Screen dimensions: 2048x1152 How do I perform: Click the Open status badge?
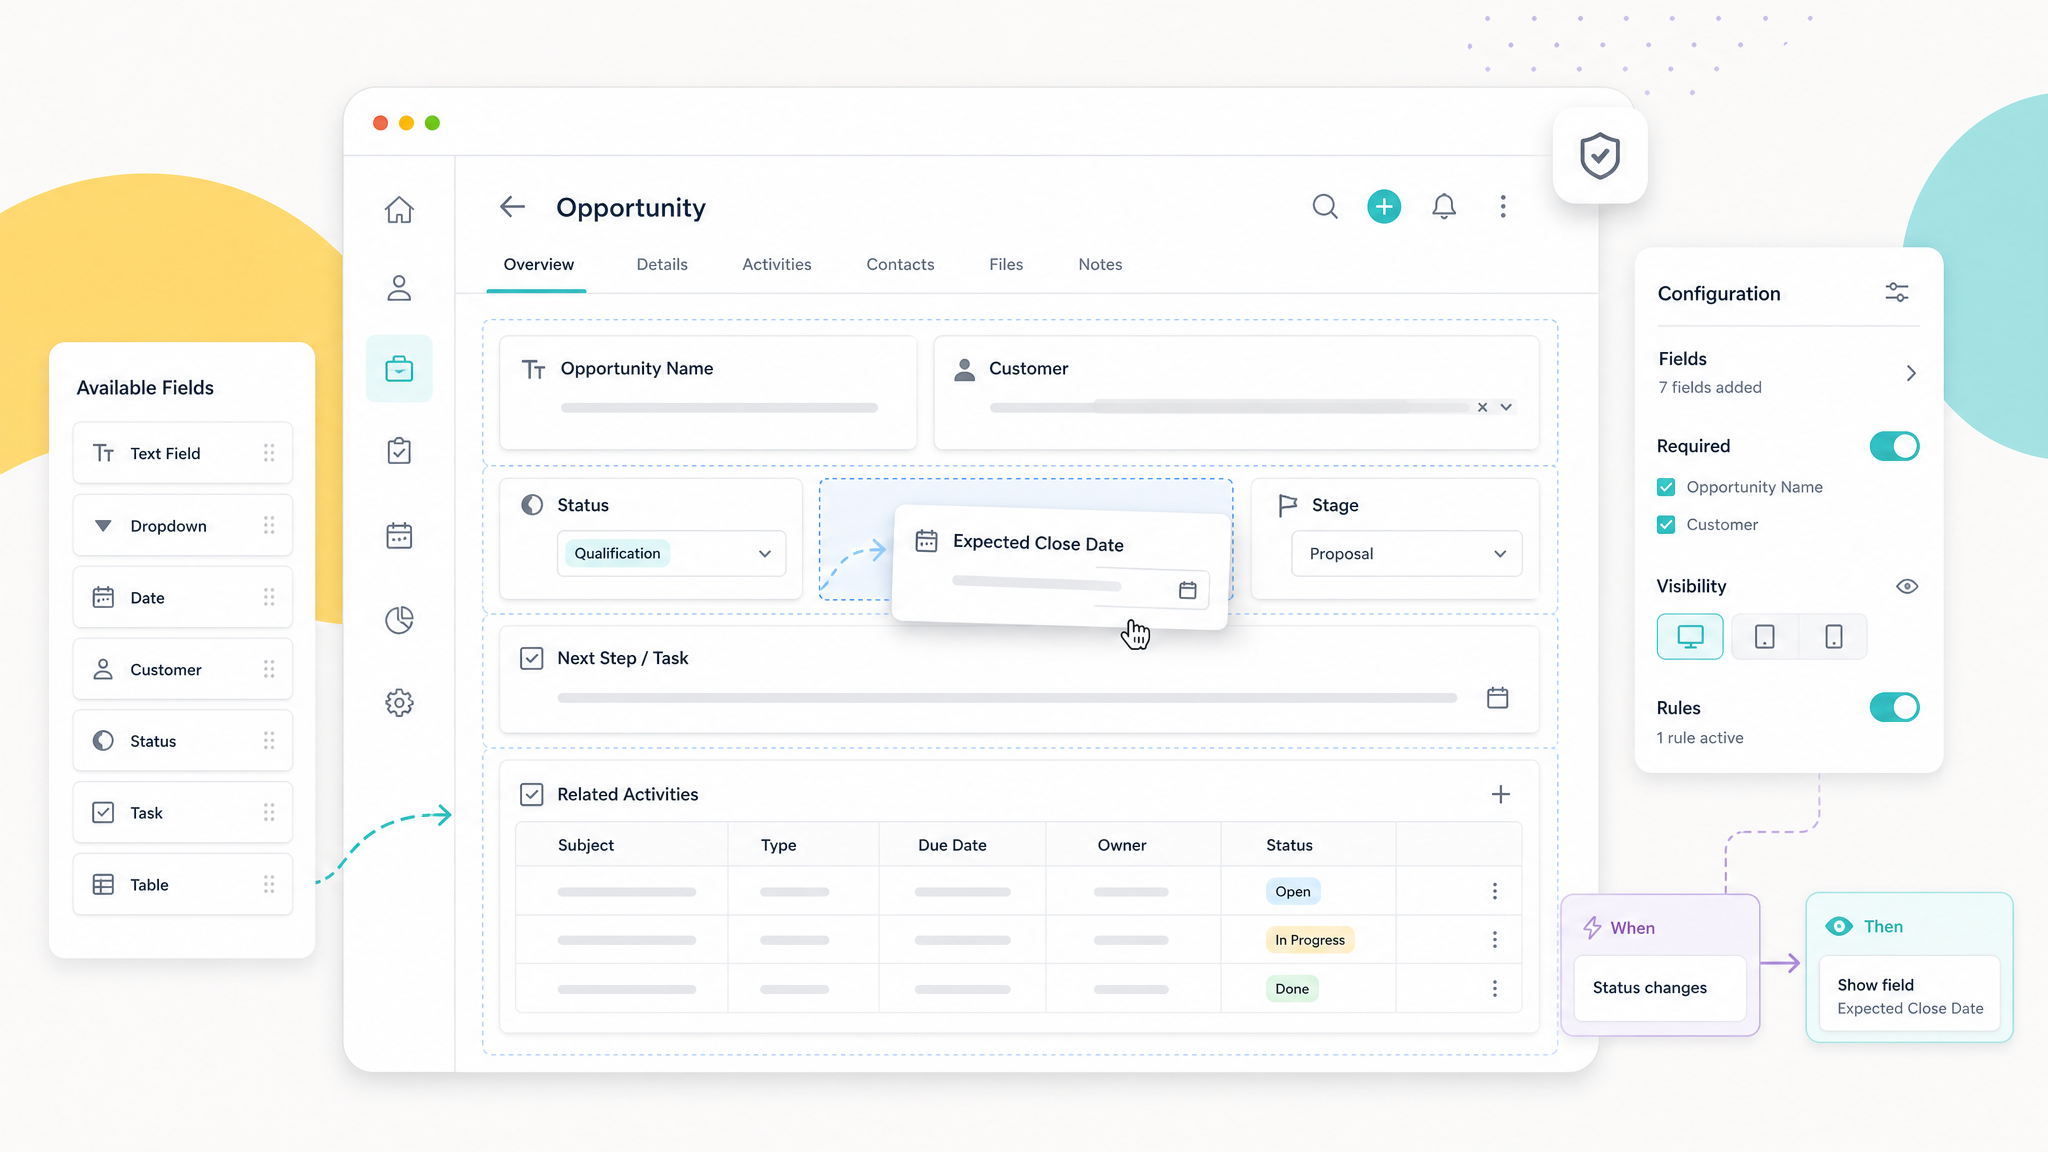[x=1293, y=891]
